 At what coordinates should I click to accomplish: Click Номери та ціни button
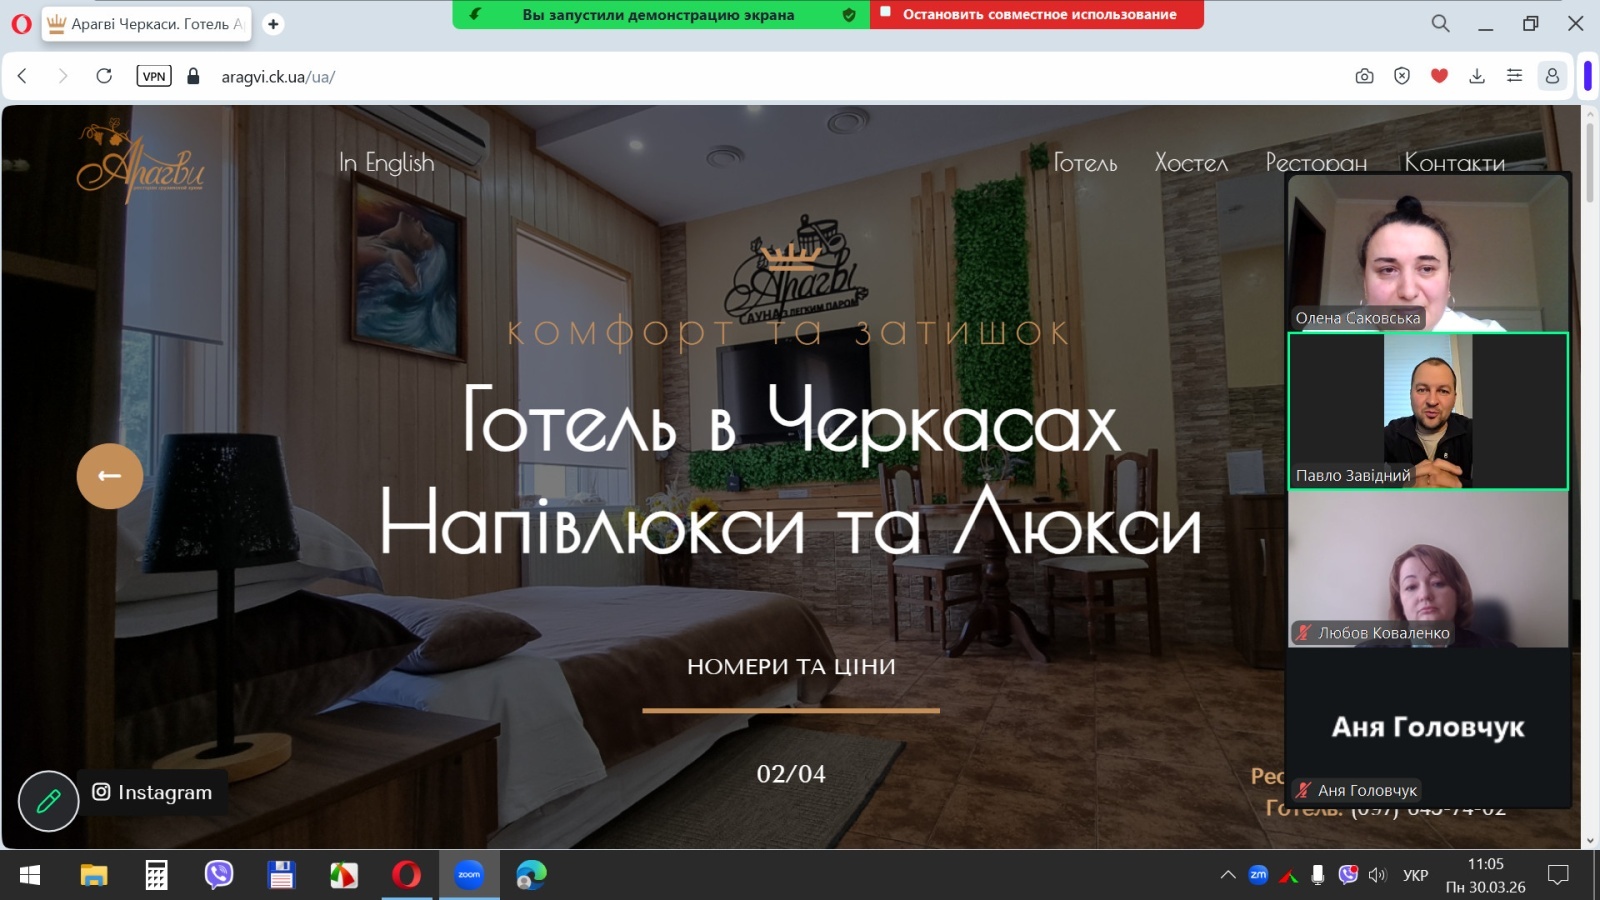pos(791,667)
